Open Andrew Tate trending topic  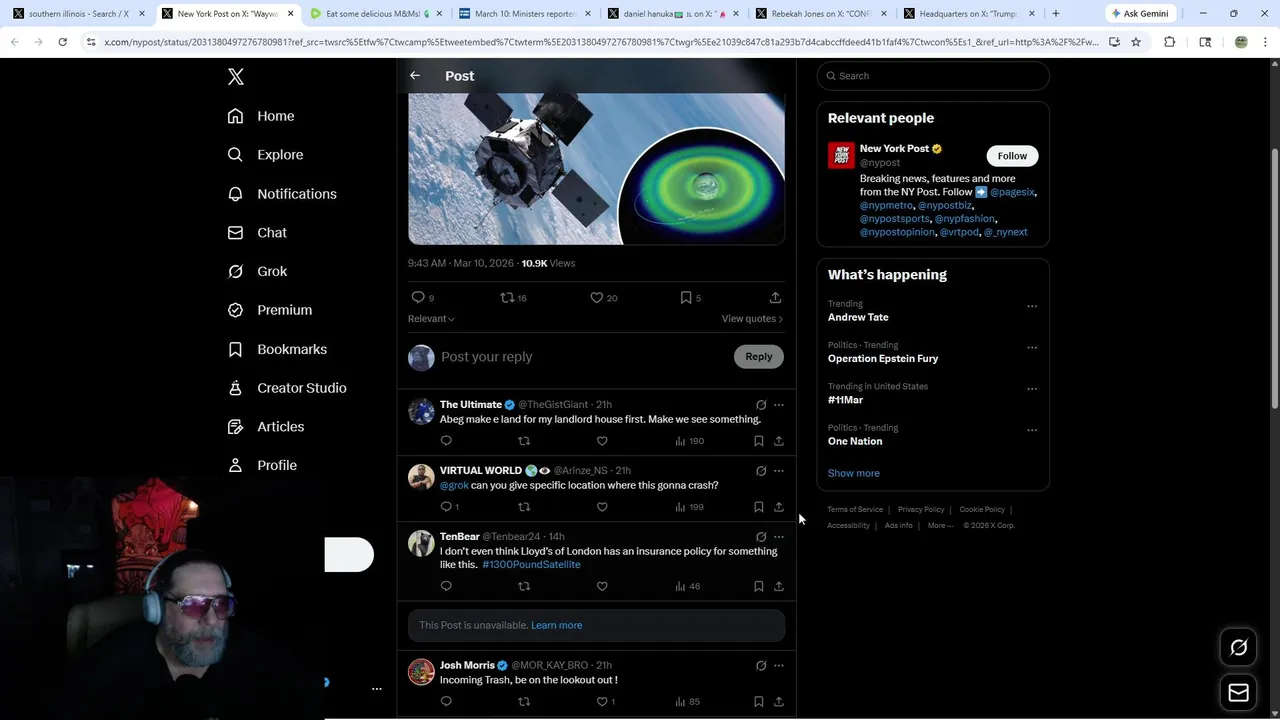coord(858,317)
